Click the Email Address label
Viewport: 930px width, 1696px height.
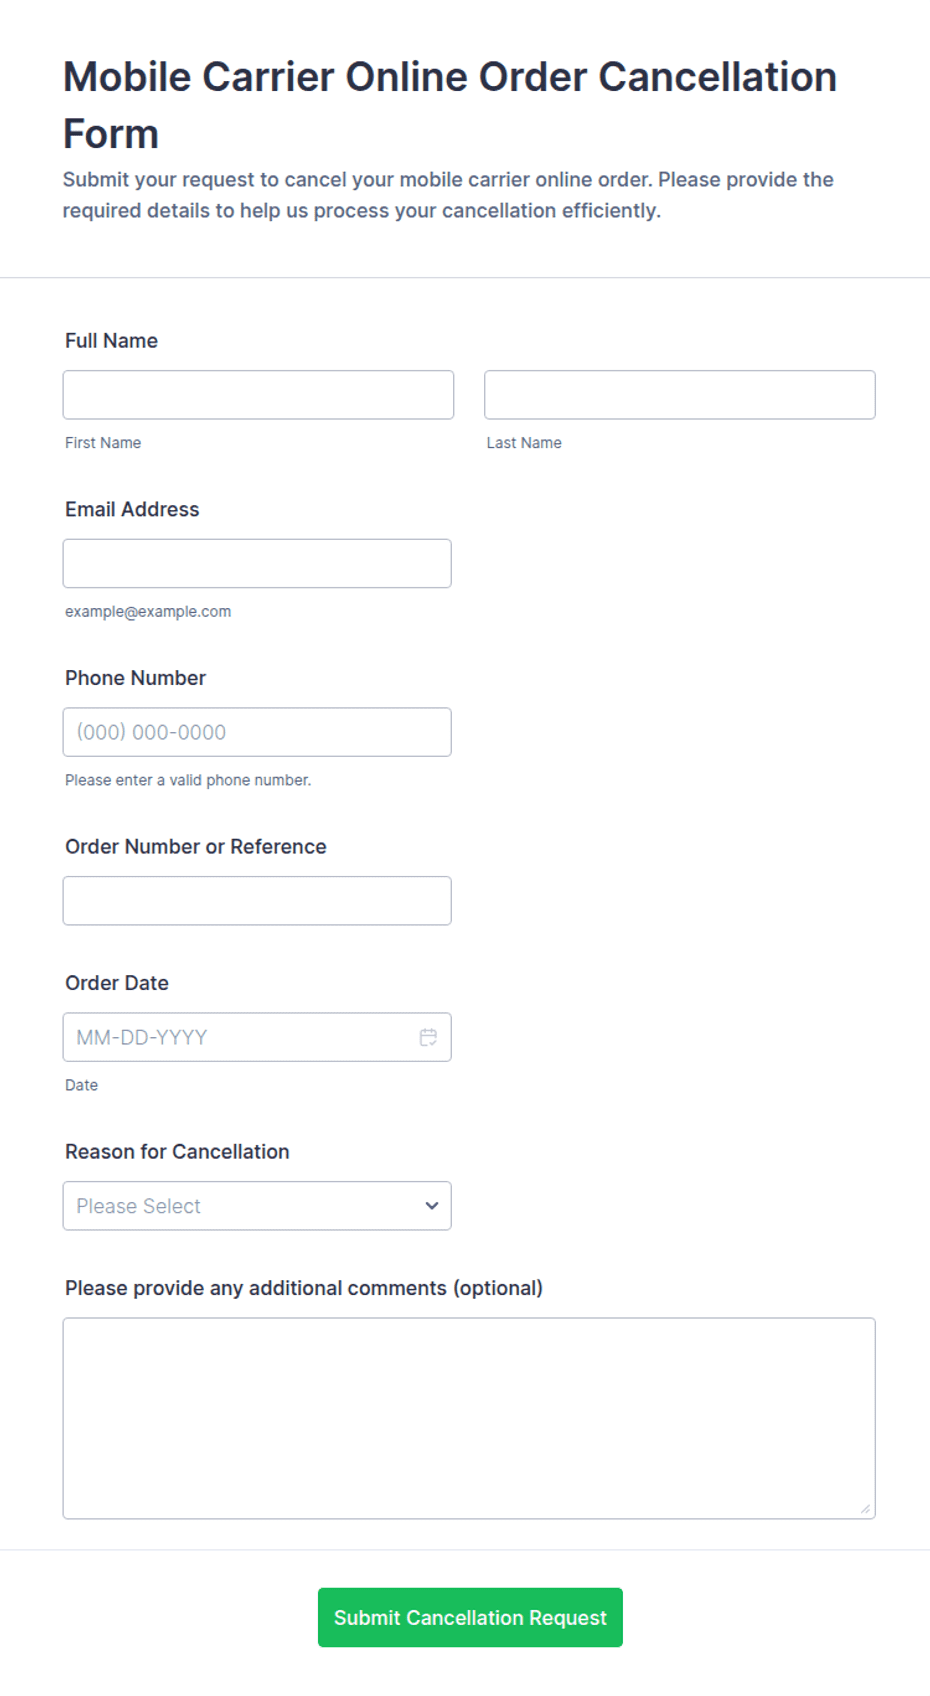click(132, 509)
